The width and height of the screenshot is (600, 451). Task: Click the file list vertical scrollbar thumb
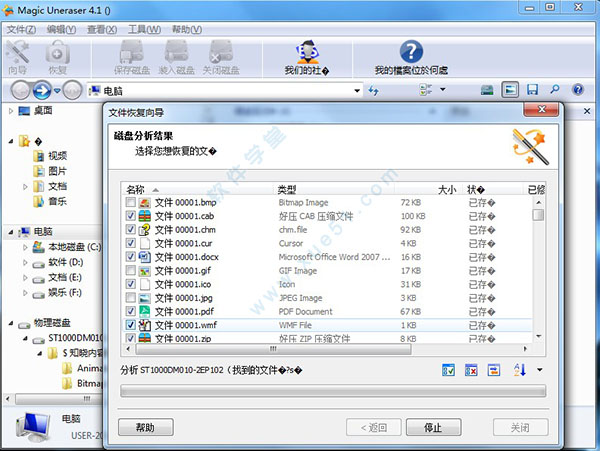pos(538,215)
